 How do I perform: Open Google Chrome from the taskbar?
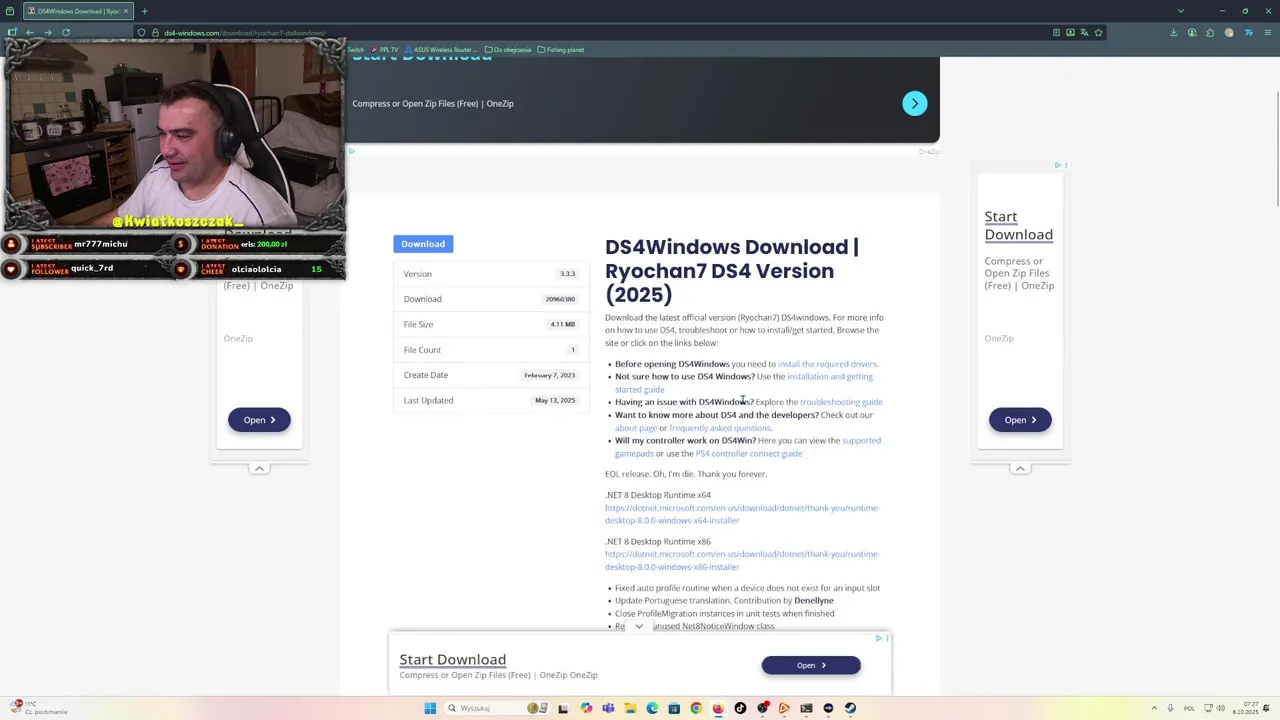(x=696, y=708)
